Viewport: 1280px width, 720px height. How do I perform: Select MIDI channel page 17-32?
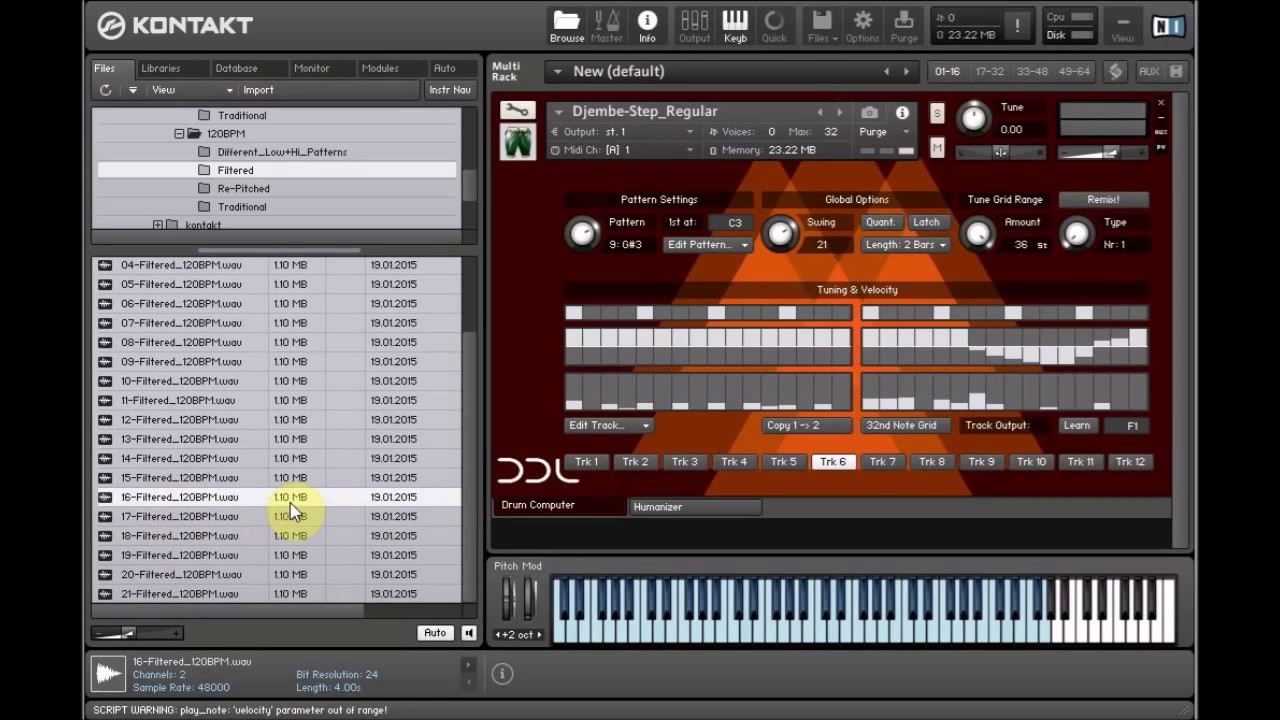pos(989,71)
